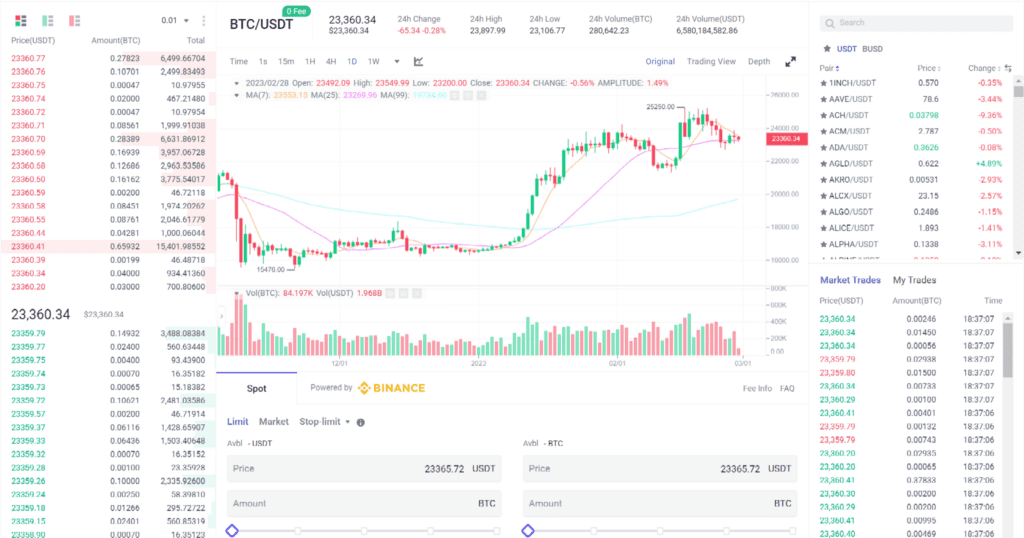
Task: Open the Market Trades tab
Action: click(850, 280)
